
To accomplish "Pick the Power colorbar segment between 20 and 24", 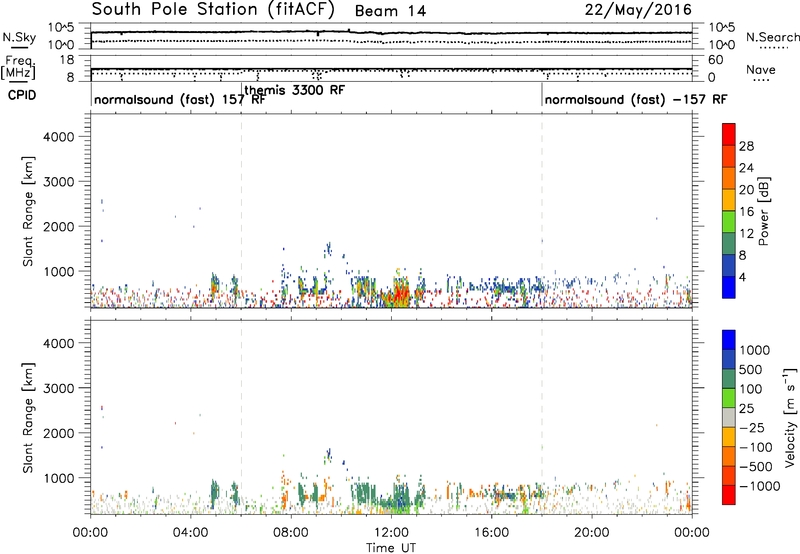I will 729,178.
